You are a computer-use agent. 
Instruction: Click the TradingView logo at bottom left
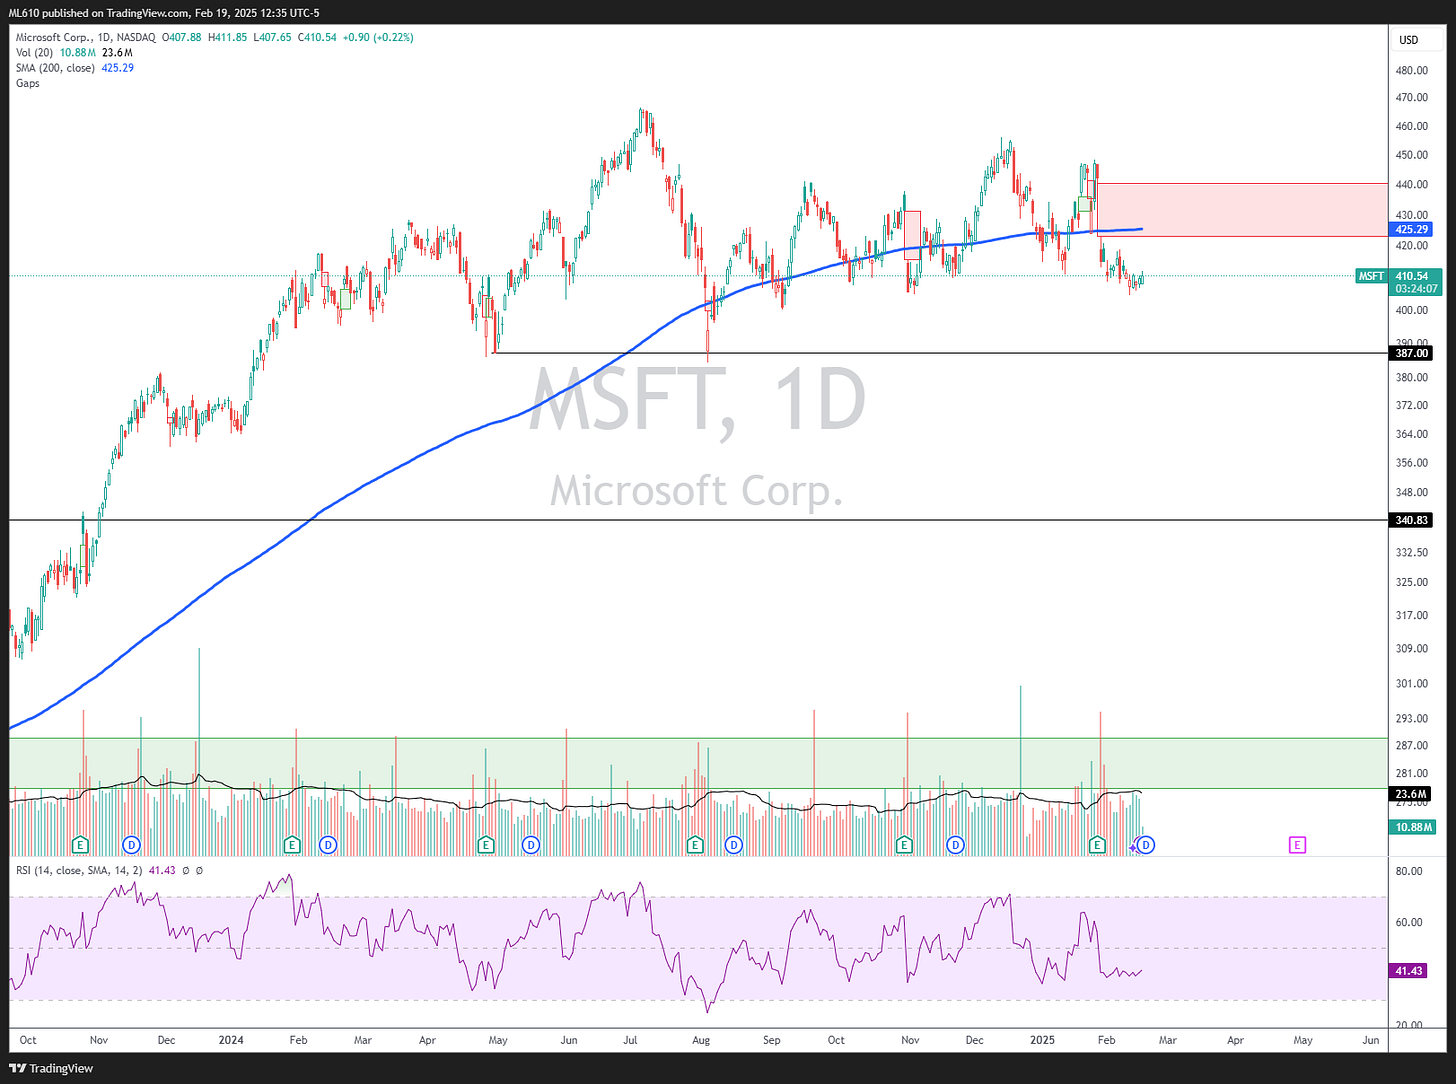pos(52,1068)
